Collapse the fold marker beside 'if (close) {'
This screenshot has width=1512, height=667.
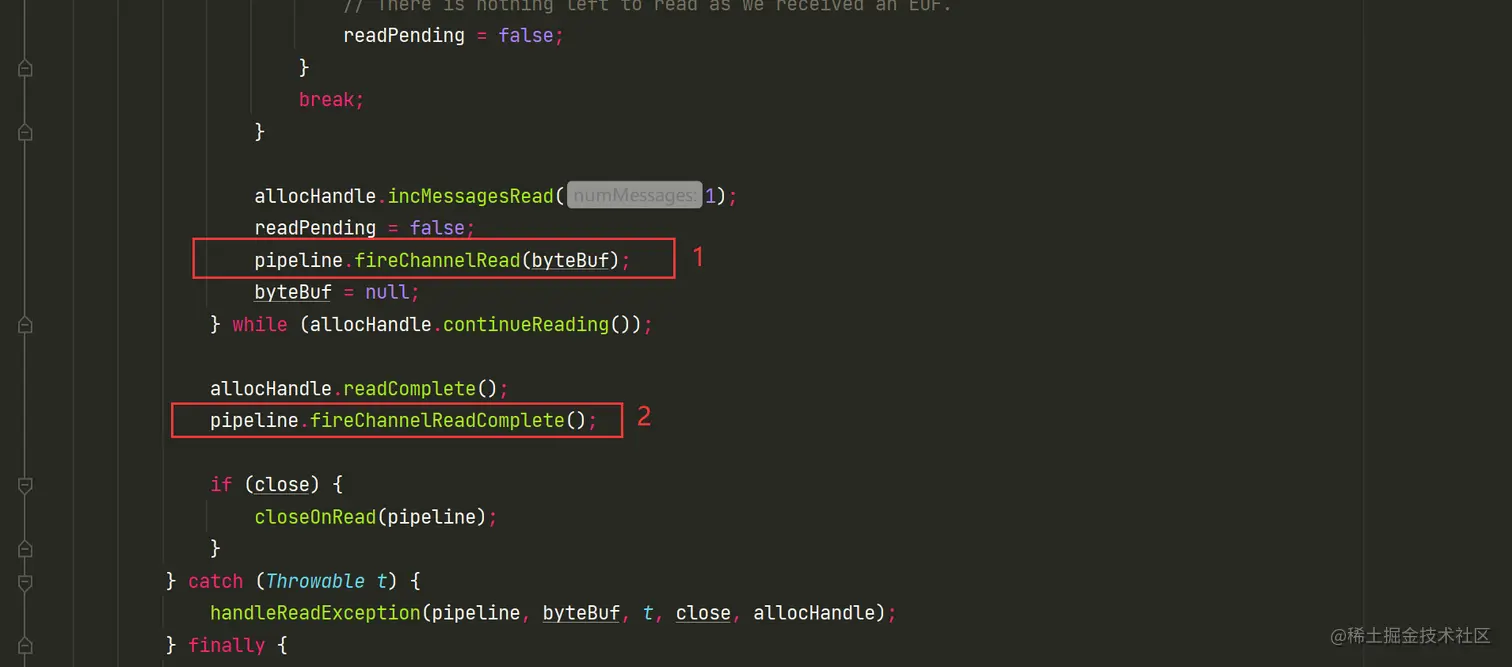tap(25, 484)
